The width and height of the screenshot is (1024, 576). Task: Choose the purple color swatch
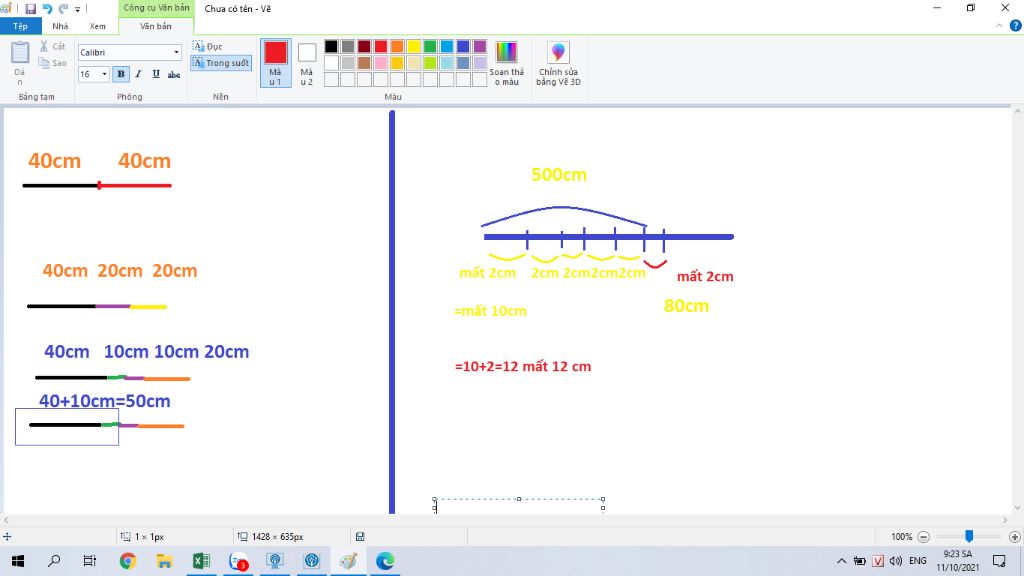point(479,46)
